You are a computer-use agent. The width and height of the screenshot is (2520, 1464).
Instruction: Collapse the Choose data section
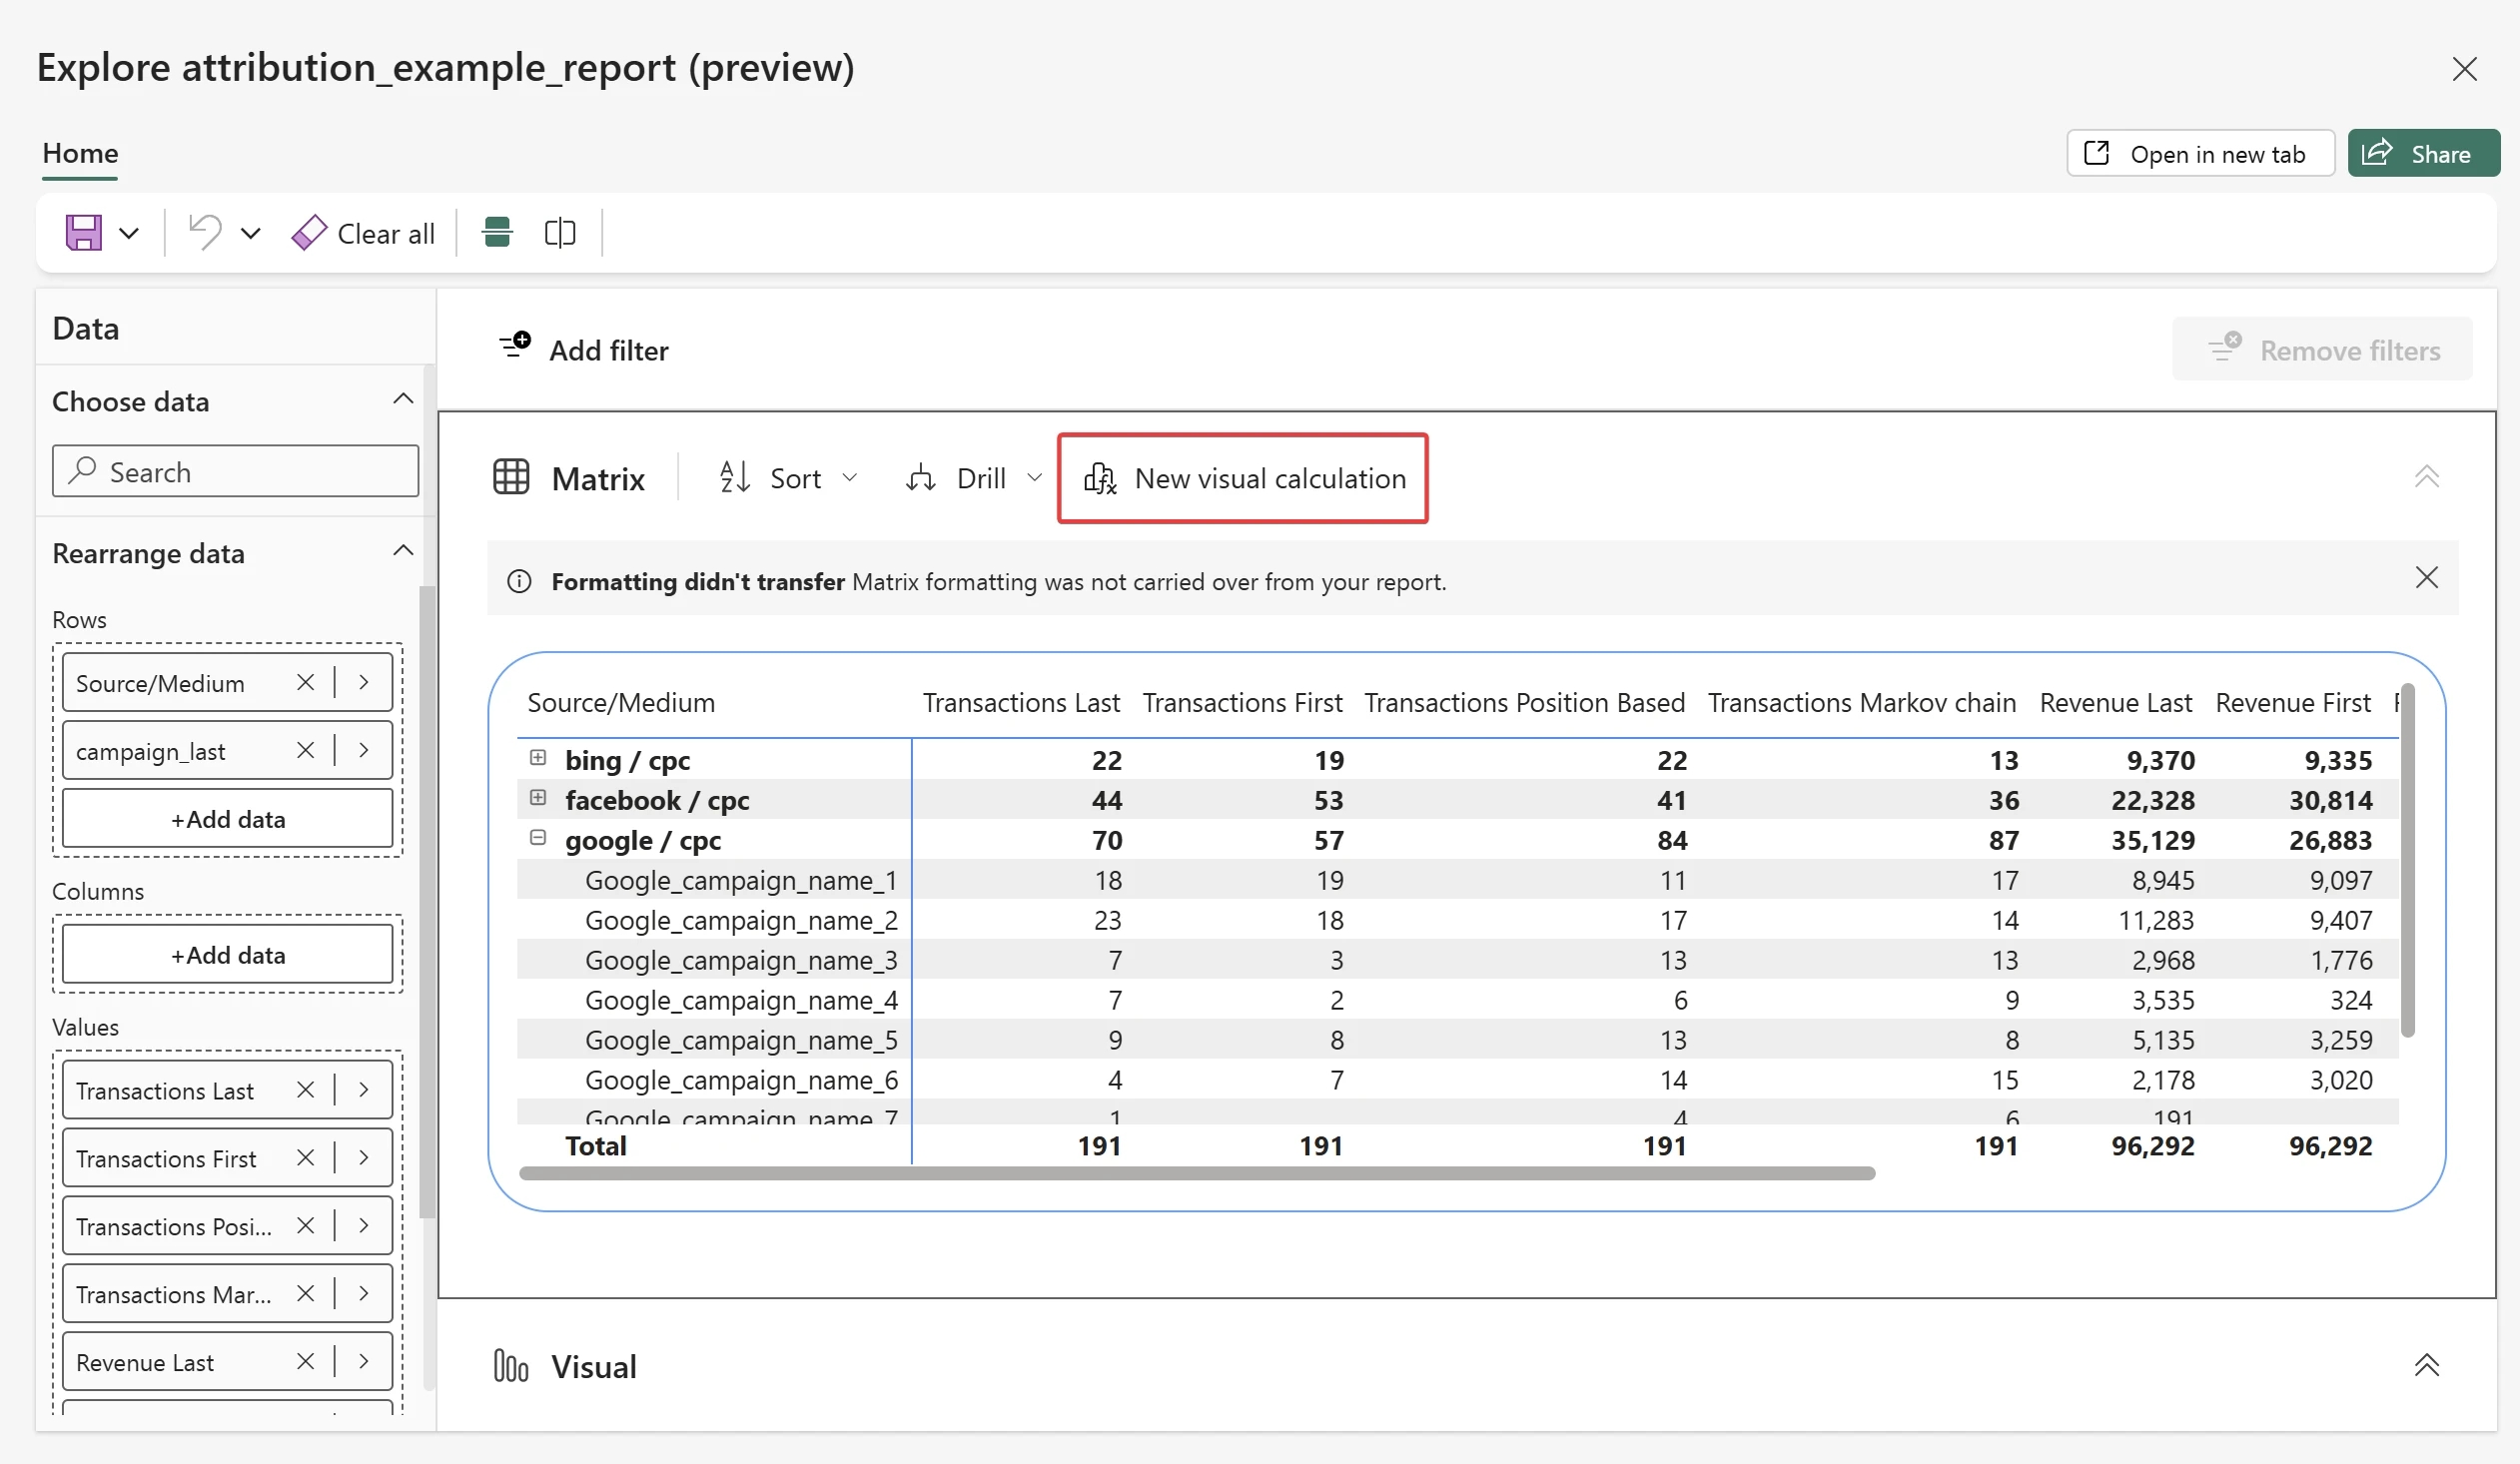pos(403,399)
